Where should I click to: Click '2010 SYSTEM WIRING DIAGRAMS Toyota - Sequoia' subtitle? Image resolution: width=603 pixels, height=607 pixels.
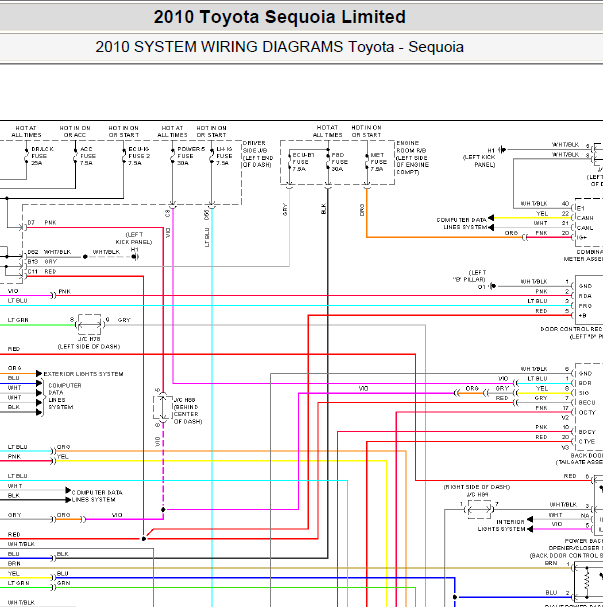[279, 47]
